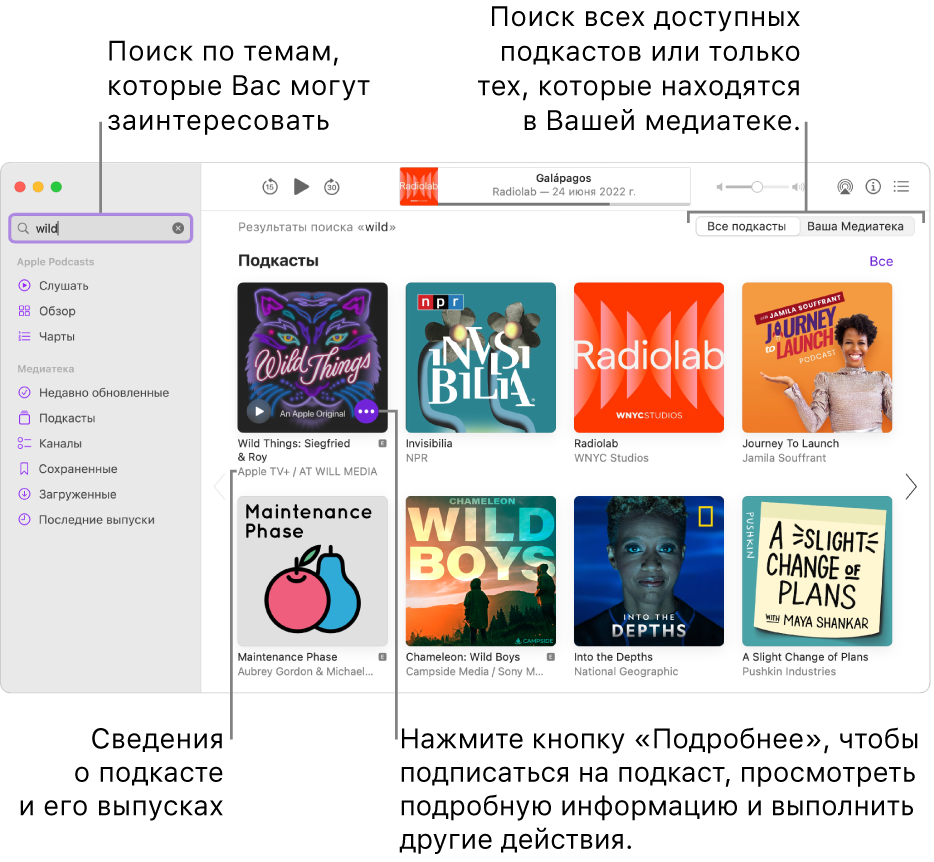Image resolution: width=934 pixels, height=862 pixels.
Task: Click the Play button in toolbar
Action: tap(301, 187)
